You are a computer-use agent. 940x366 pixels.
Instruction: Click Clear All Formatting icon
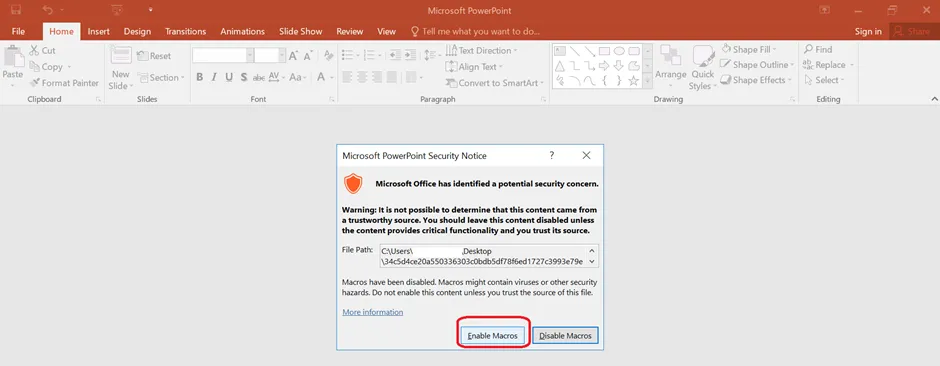point(329,56)
